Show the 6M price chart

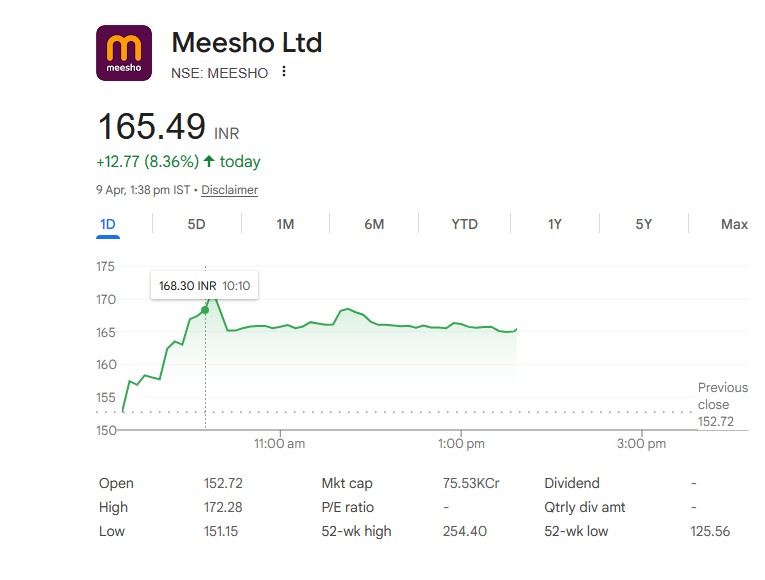(x=374, y=224)
